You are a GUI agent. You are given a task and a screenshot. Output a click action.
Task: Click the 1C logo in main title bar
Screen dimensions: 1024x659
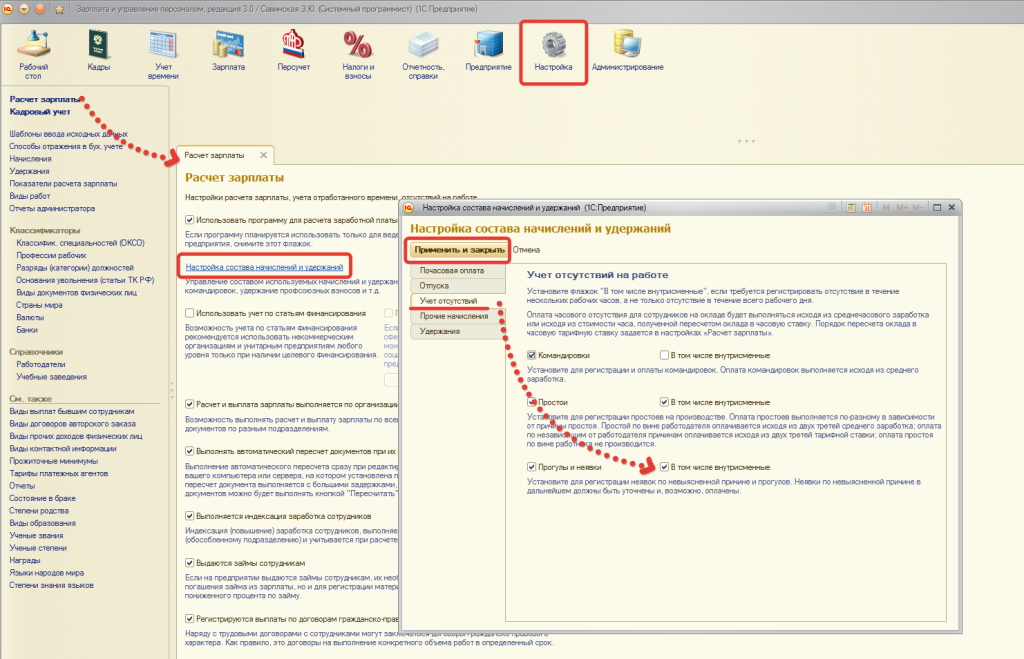8,9
